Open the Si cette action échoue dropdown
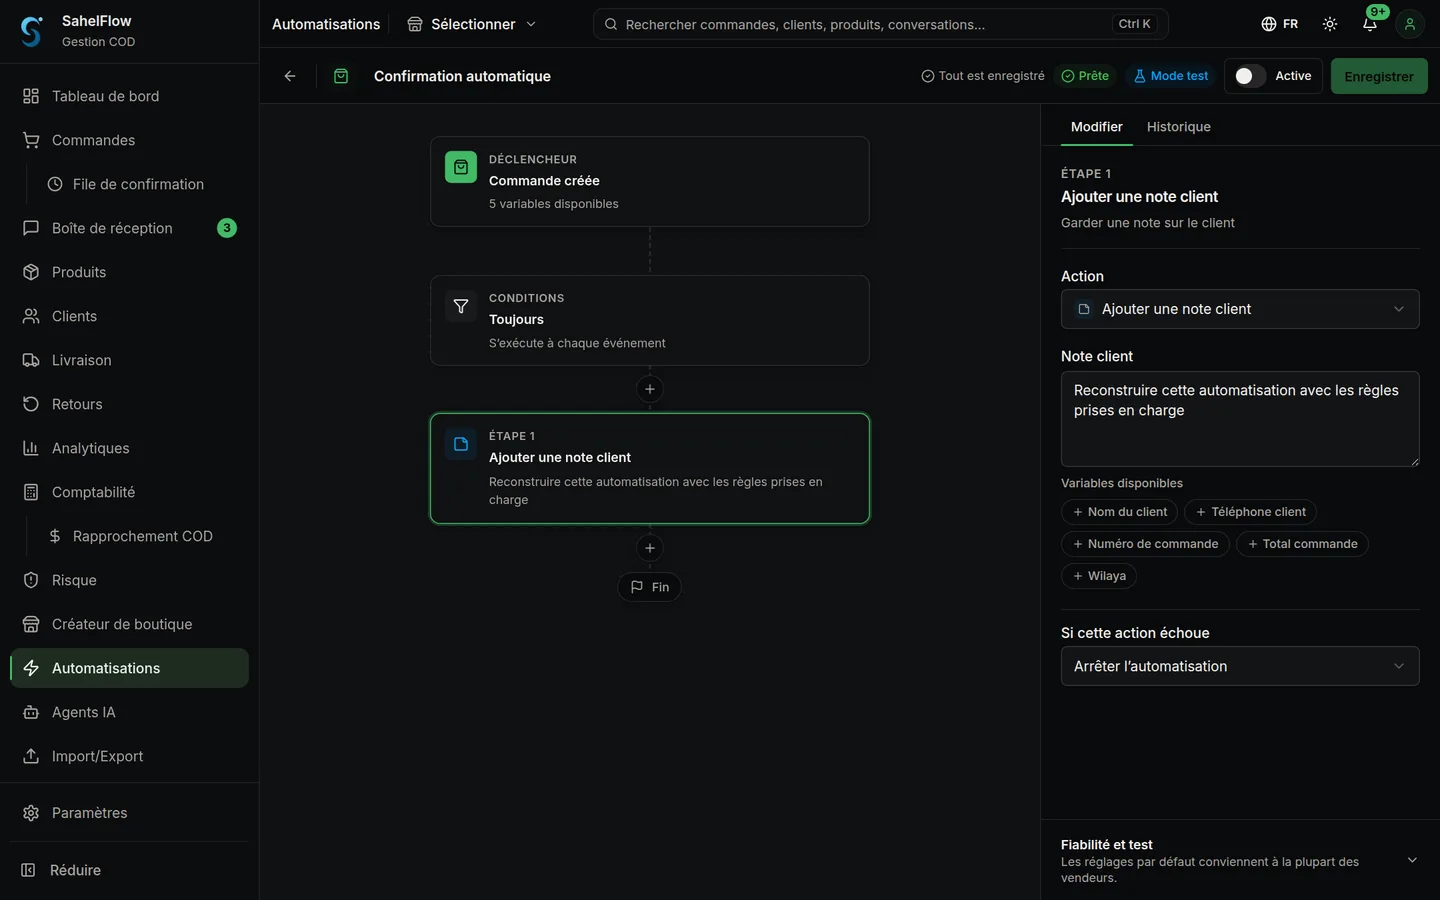This screenshot has height=900, width=1440. tap(1240, 666)
